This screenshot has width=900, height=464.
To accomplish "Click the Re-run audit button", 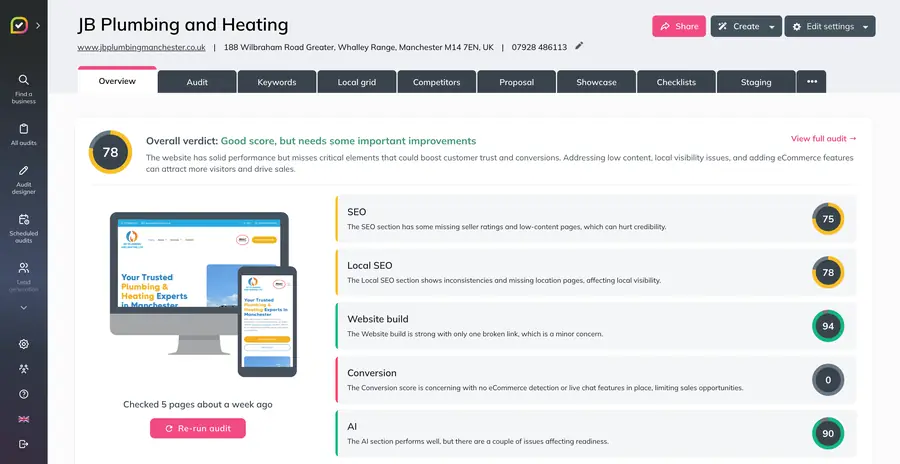I will coord(198,428).
